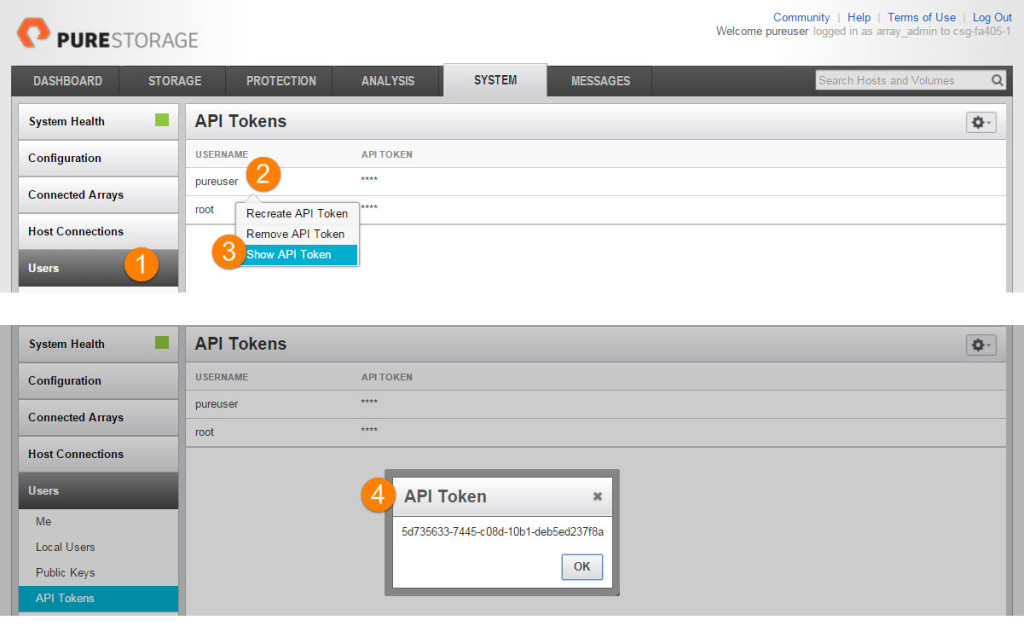This screenshot has height=632, width=1024.
Task: Select API Tokens under Users
Action: 98,598
